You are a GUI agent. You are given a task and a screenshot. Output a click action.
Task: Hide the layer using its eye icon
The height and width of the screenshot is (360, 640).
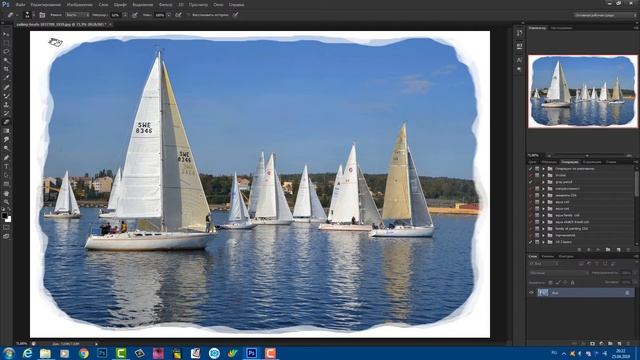pos(531,293)
